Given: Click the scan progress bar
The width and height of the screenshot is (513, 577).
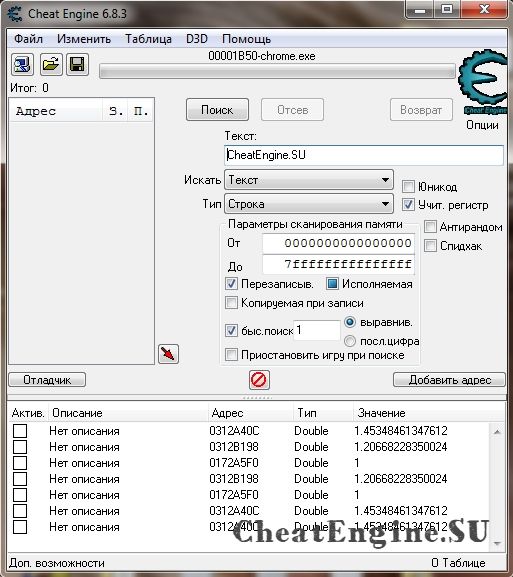Looking at the screenshot, I should (277, 71).
